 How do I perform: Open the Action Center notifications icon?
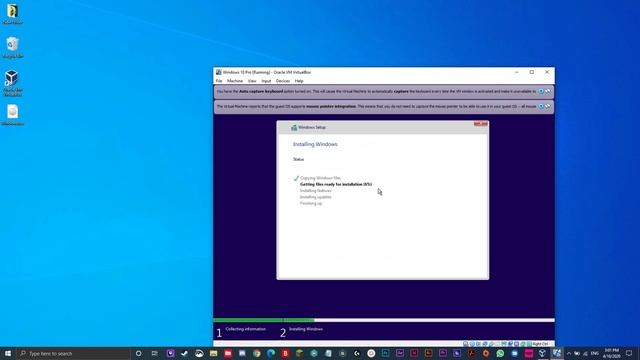click(x=629, y=353)
